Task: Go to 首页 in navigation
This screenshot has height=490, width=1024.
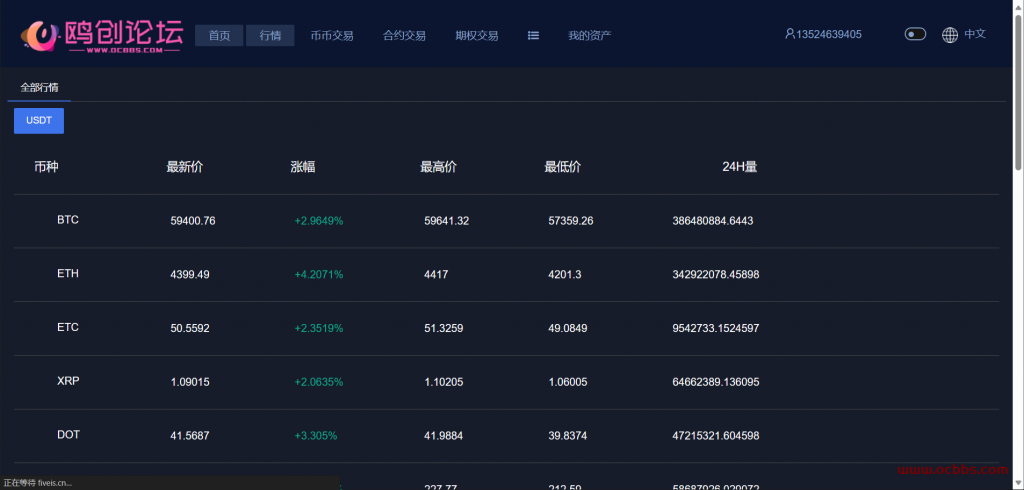Action: [x=219, y=35]
